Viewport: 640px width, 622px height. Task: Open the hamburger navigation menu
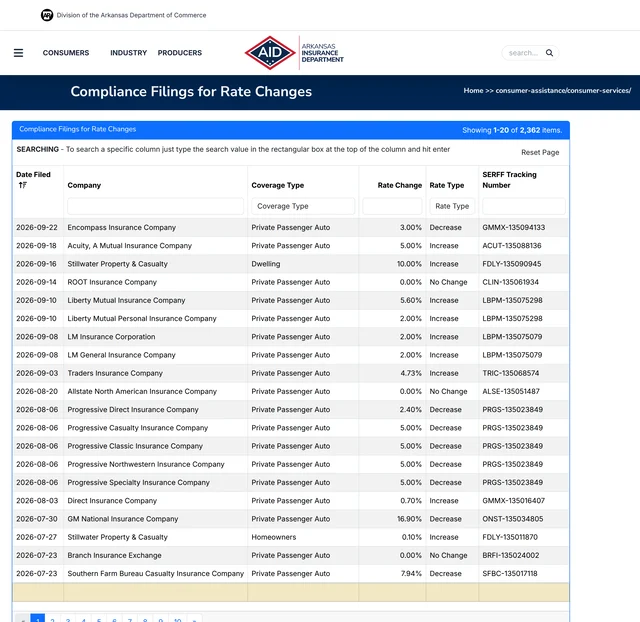[18, 53]
